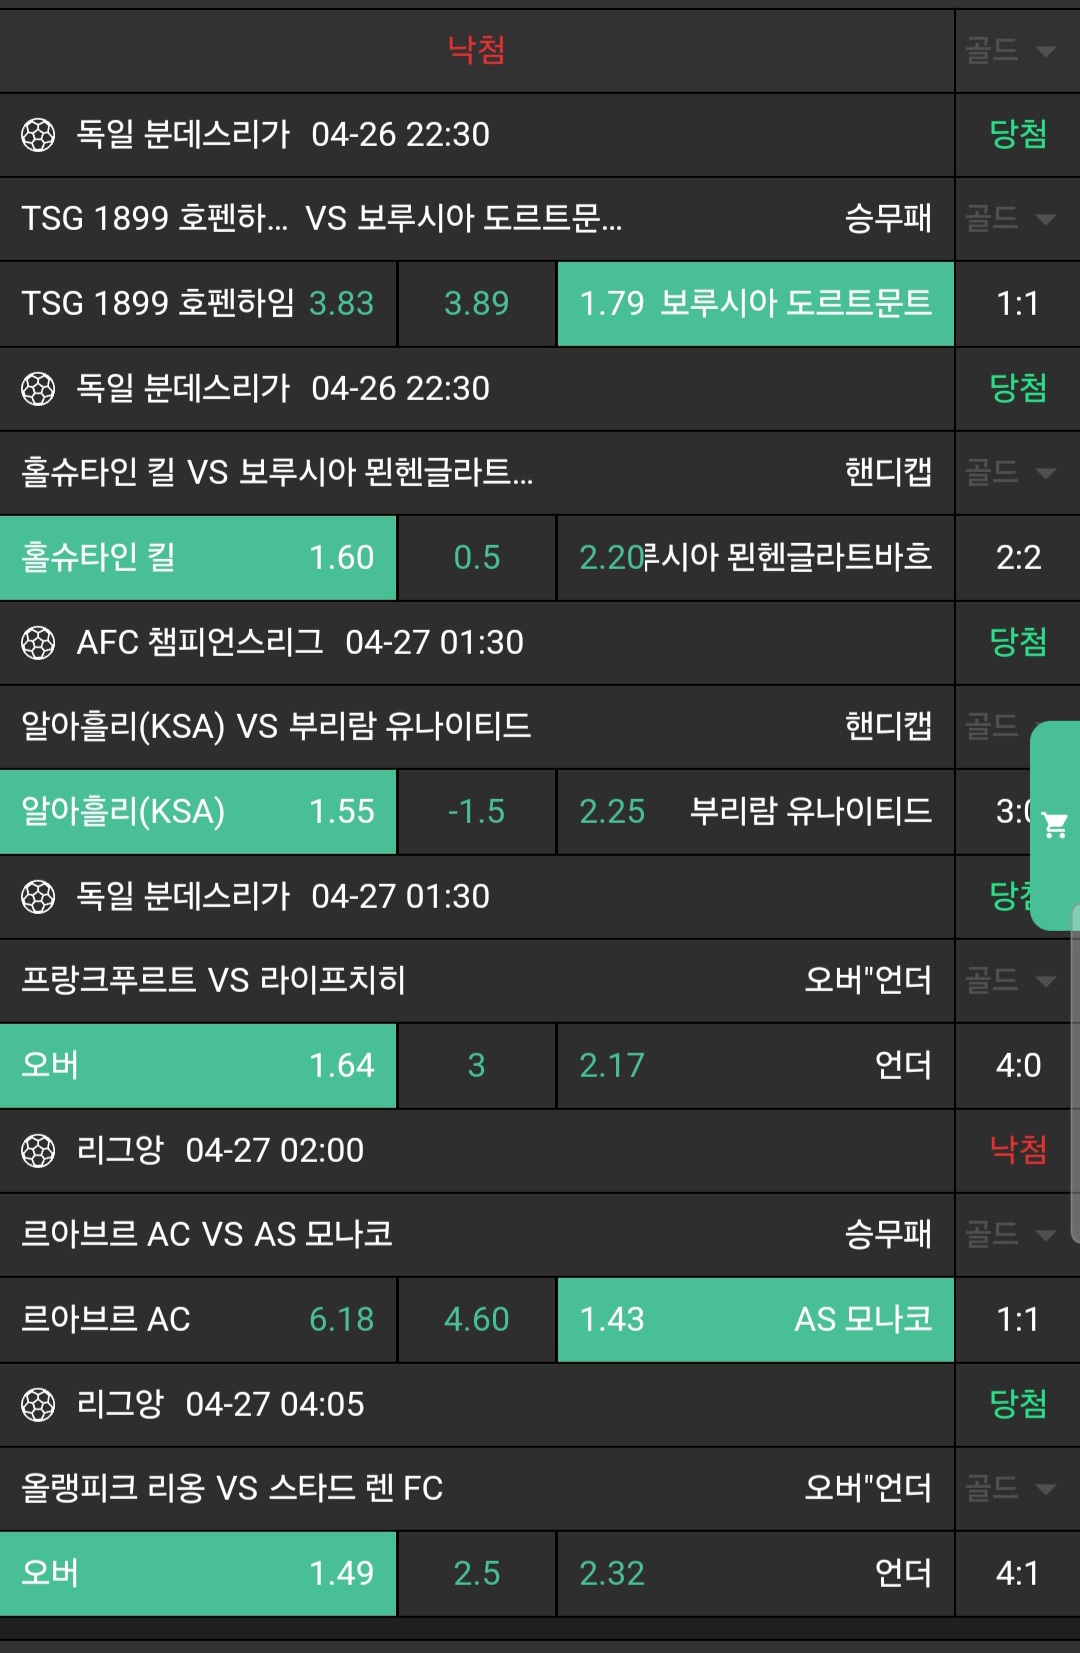Toggle the 보루시아 도르트문트 1.79 odds selection
Image resolution: width=1080 pixels, height=1653 pixels.
coord(755,304)
